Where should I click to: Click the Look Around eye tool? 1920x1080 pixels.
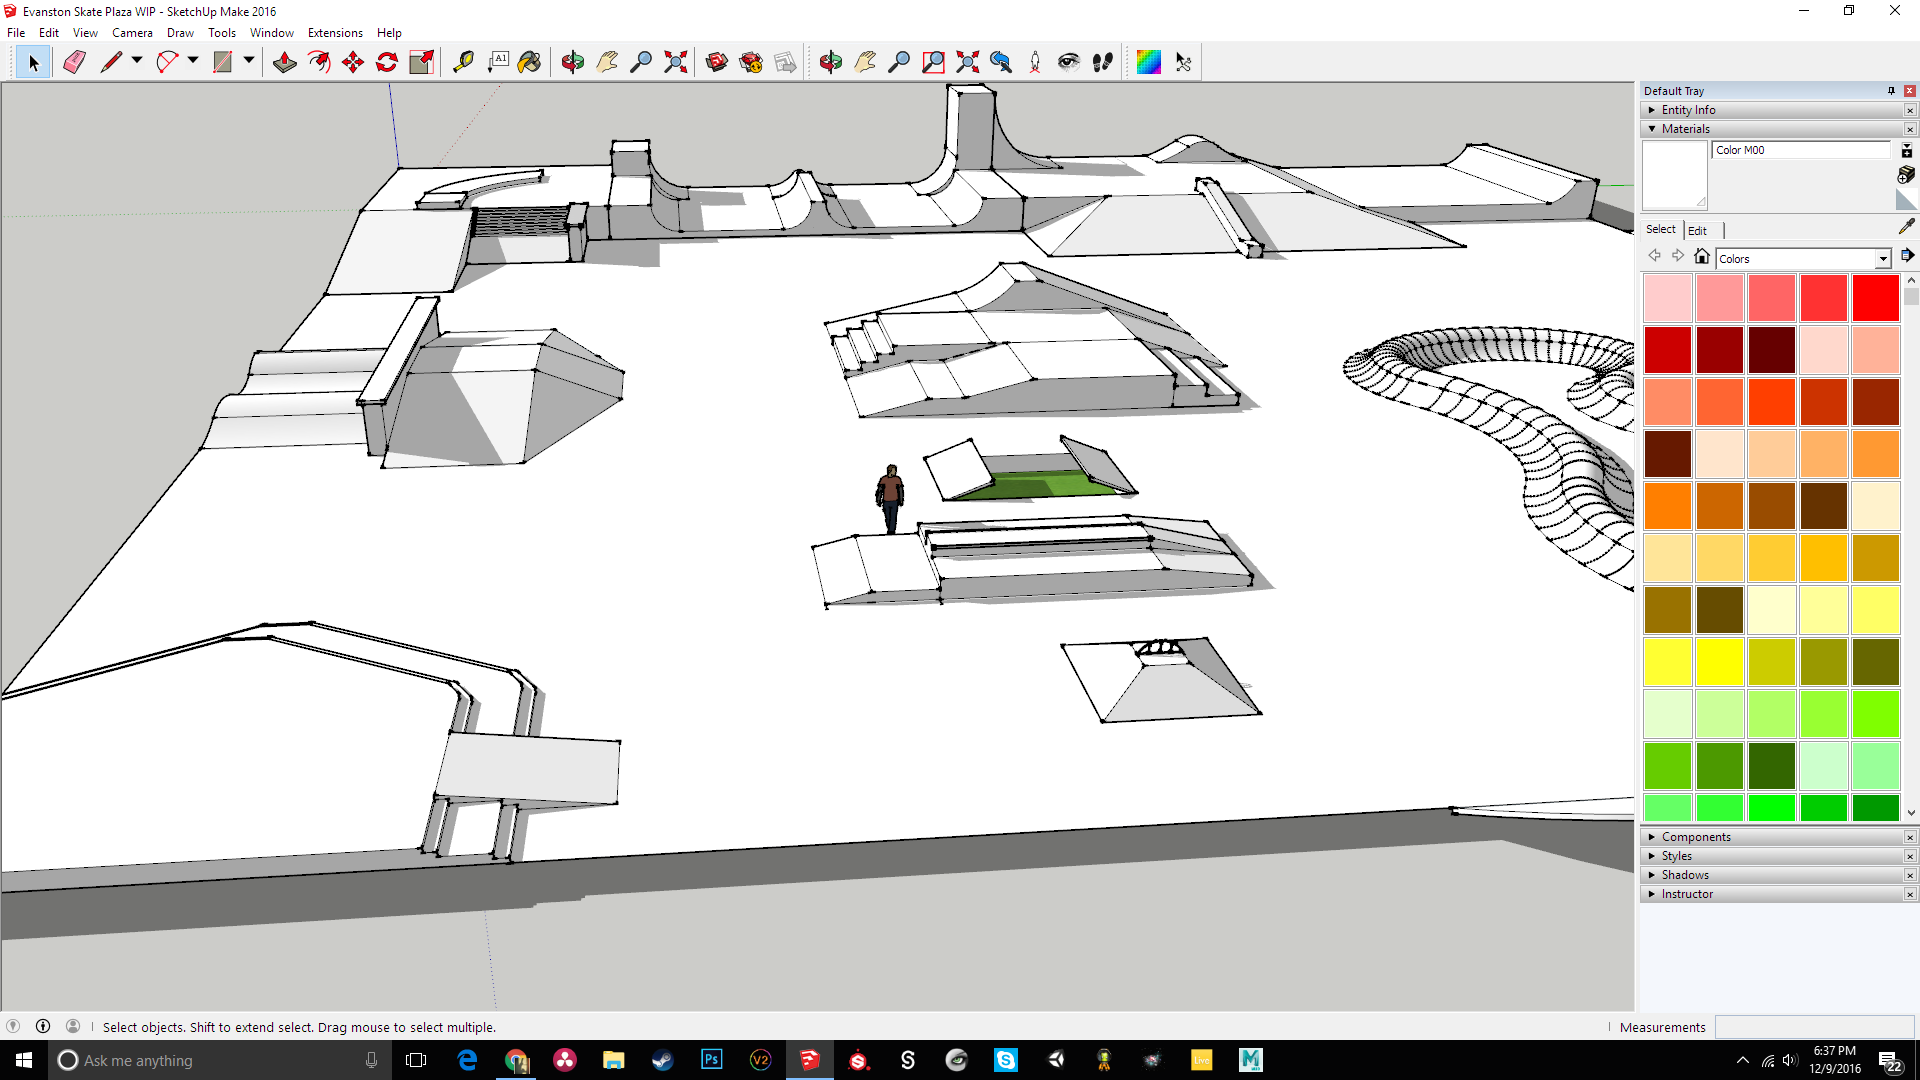coord(1069,62)
